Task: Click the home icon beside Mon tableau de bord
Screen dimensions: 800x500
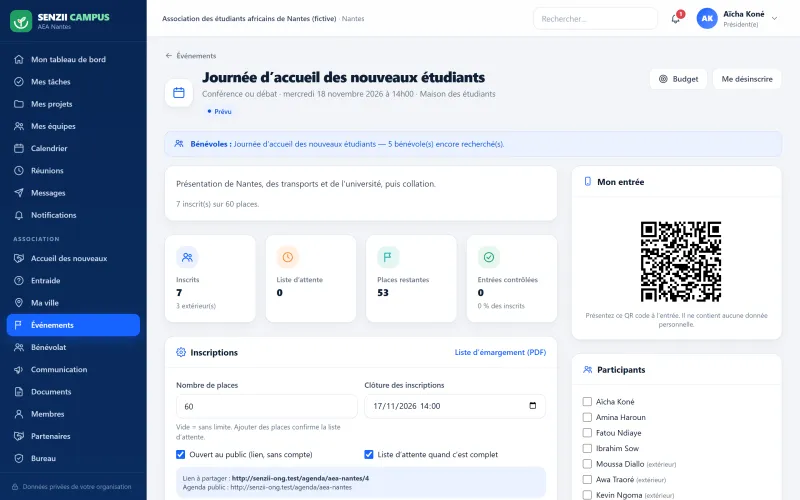Action: tap(19, 59)
